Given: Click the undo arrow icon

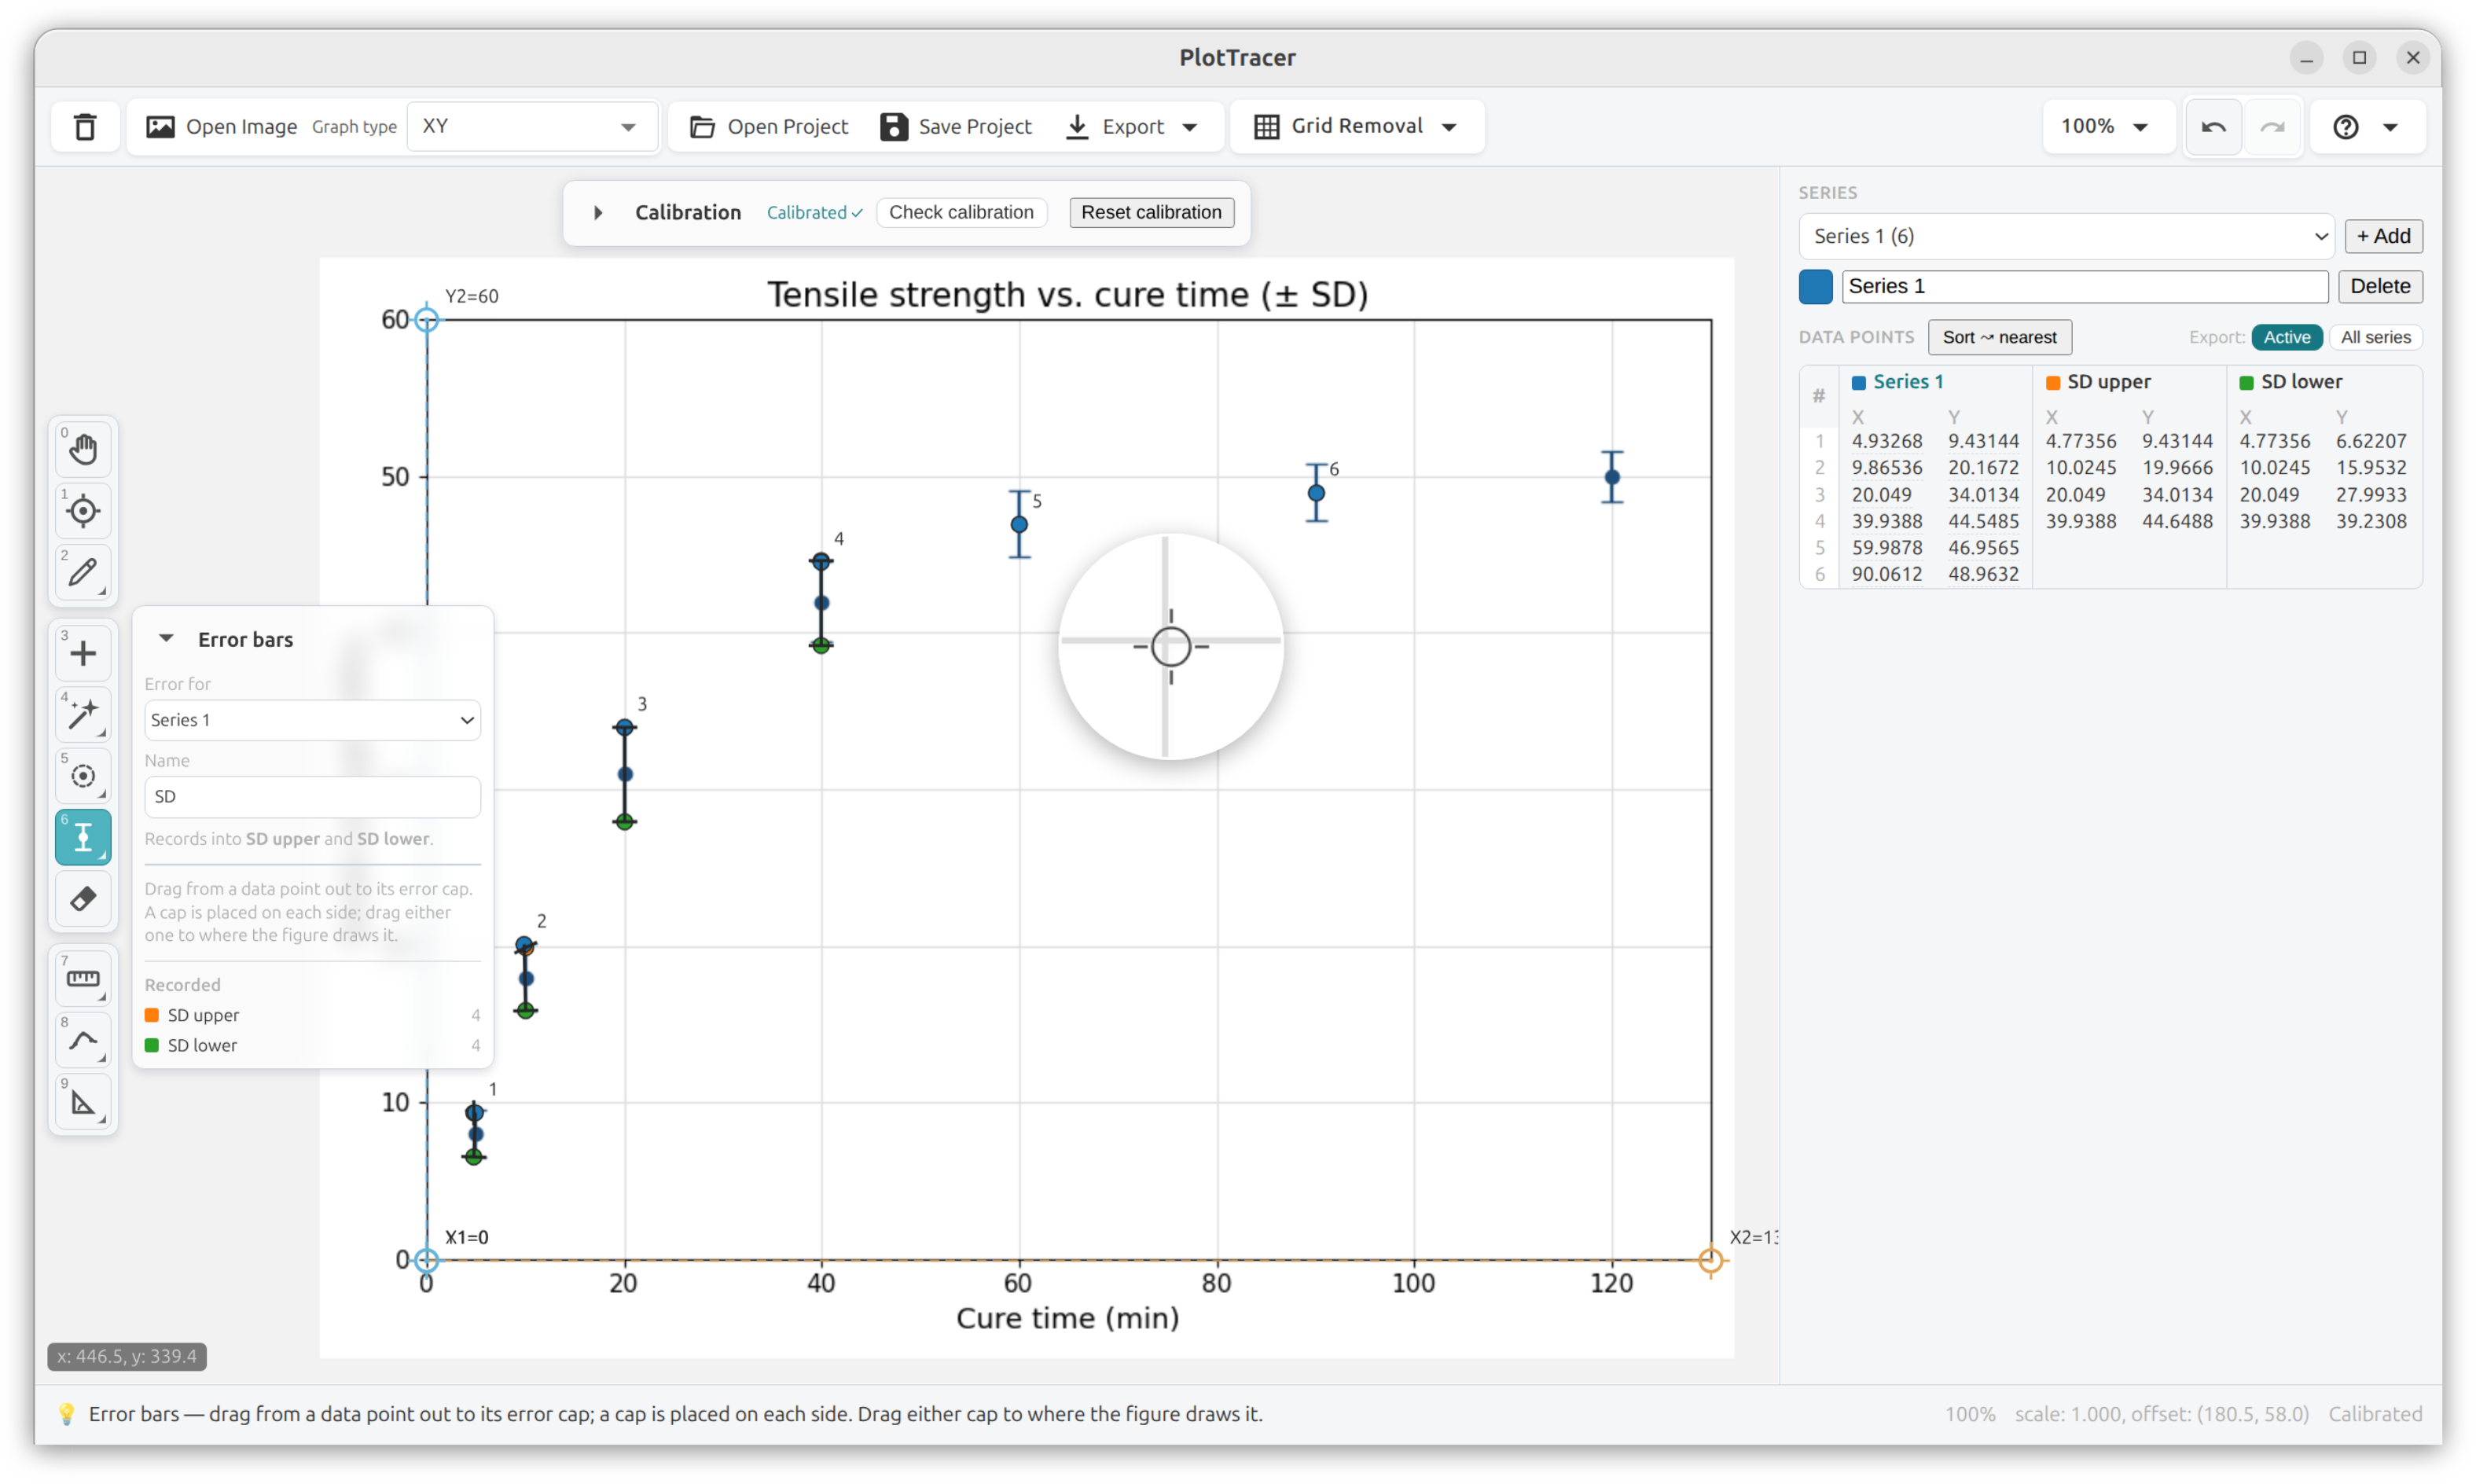Looking at the screenshot, I should click(2214, 127).
